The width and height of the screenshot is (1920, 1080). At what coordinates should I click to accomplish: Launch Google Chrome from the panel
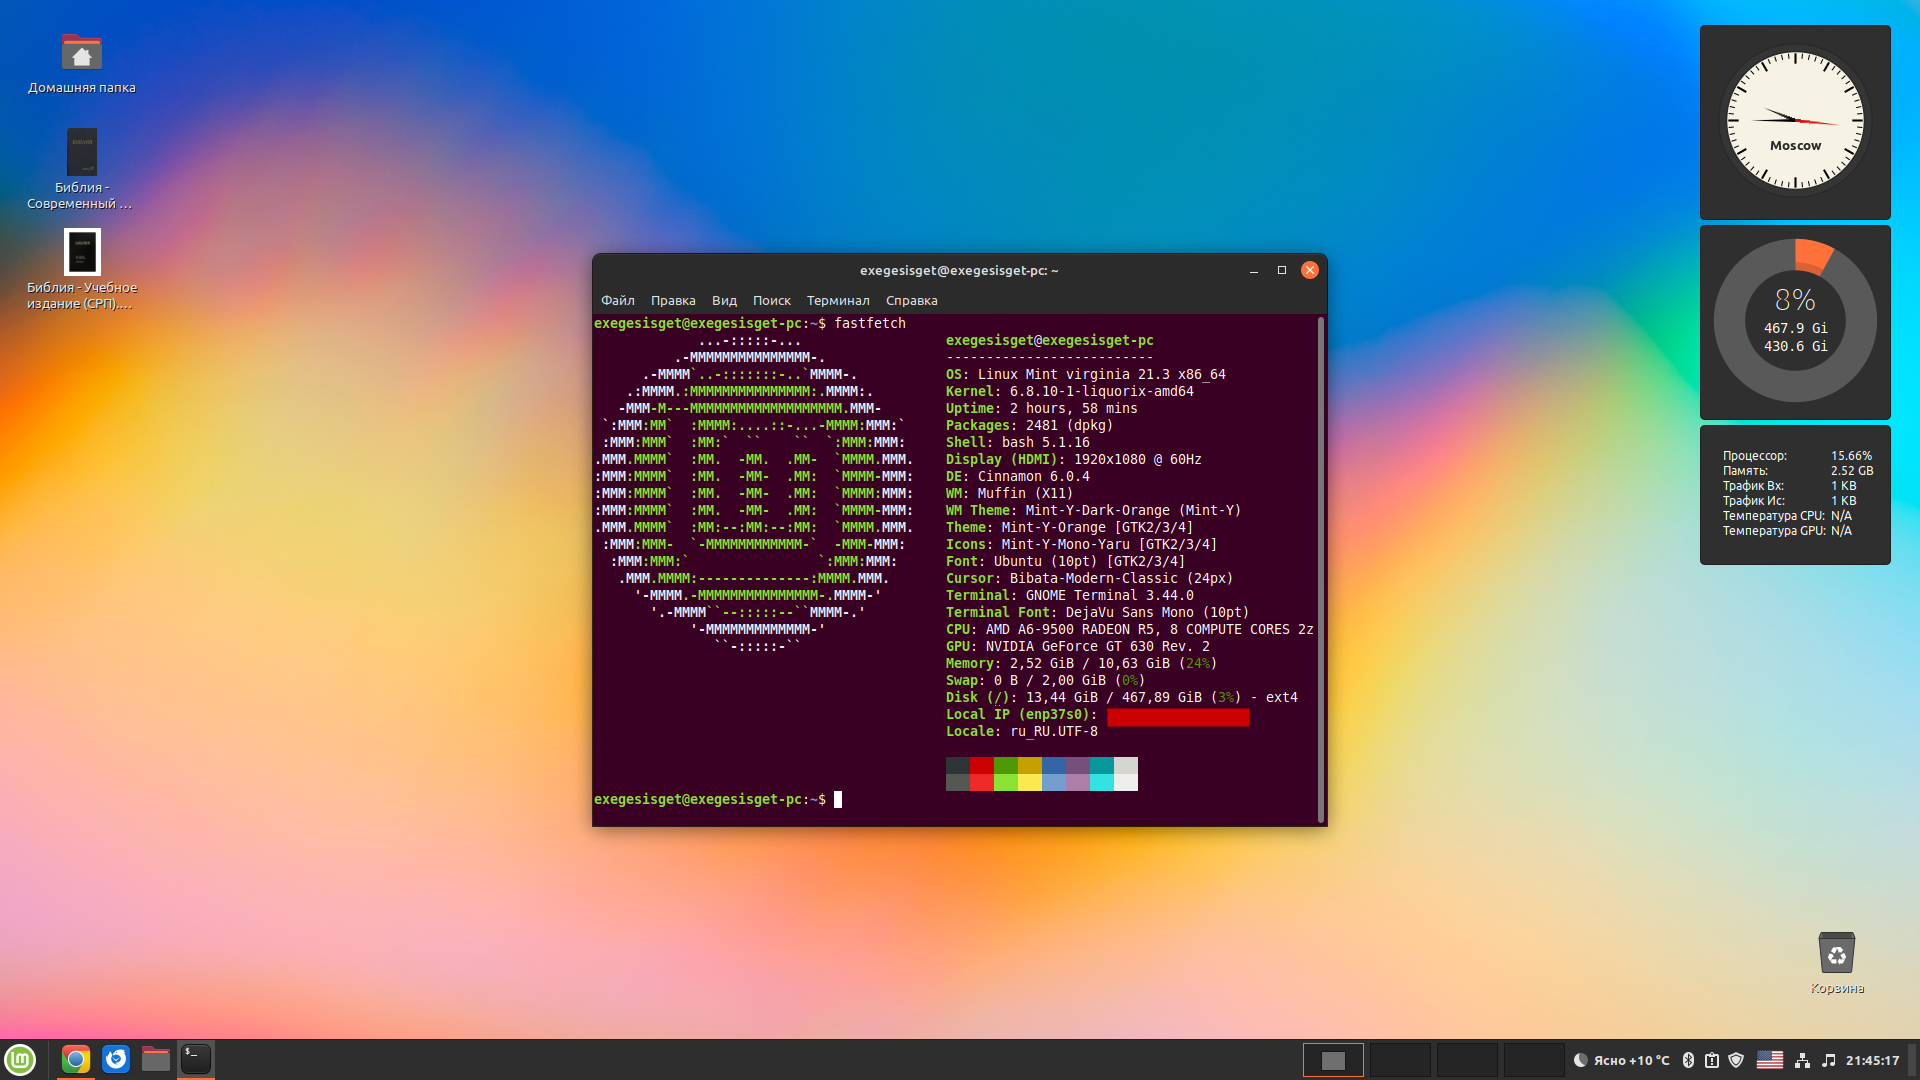pos(76,1060)
